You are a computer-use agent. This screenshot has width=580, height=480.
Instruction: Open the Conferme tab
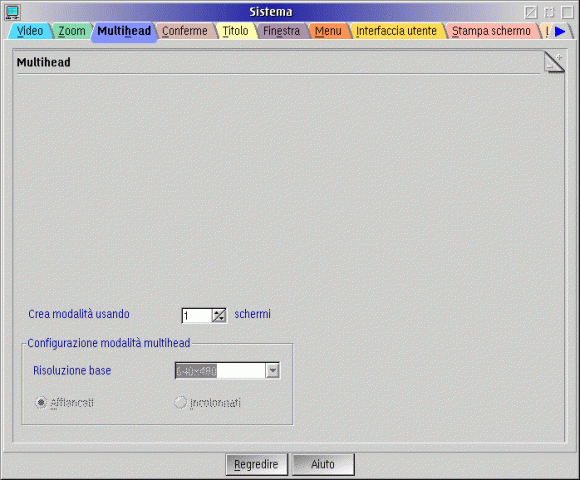point(185,31)
